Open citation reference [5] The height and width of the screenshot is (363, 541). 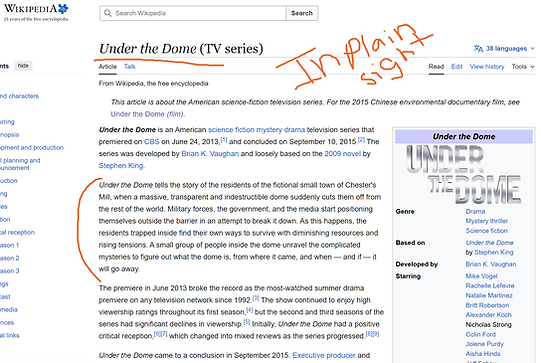247,322
